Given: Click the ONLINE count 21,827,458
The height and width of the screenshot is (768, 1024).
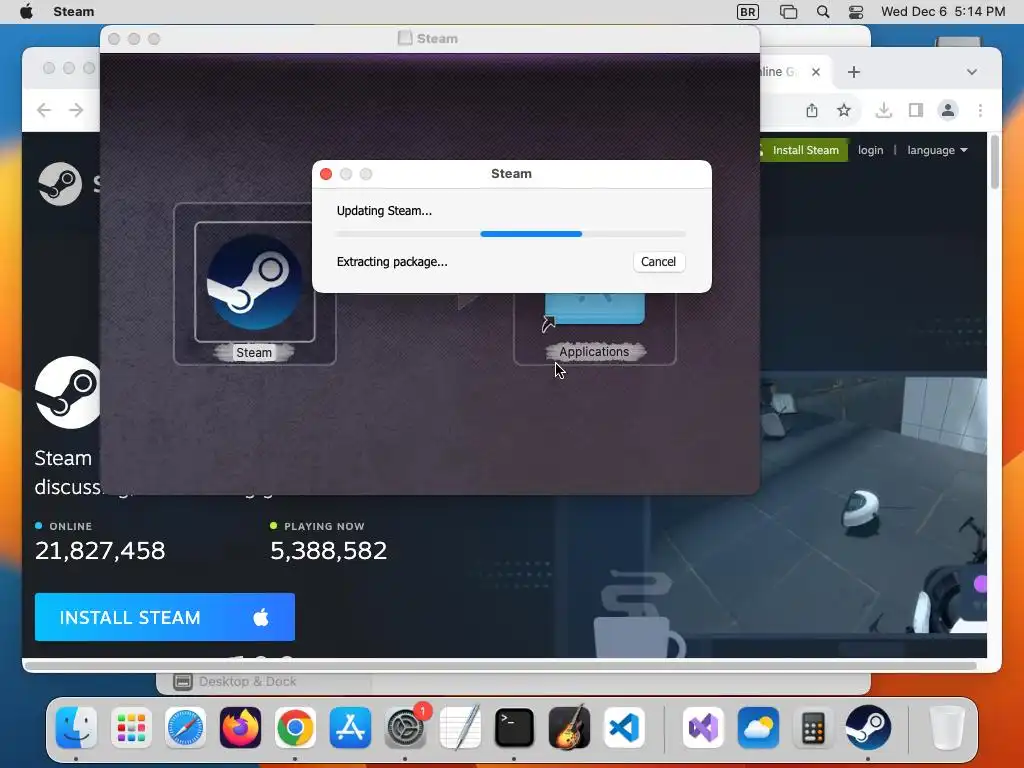Looking at the screenshot, I should (x=100, y=551).
